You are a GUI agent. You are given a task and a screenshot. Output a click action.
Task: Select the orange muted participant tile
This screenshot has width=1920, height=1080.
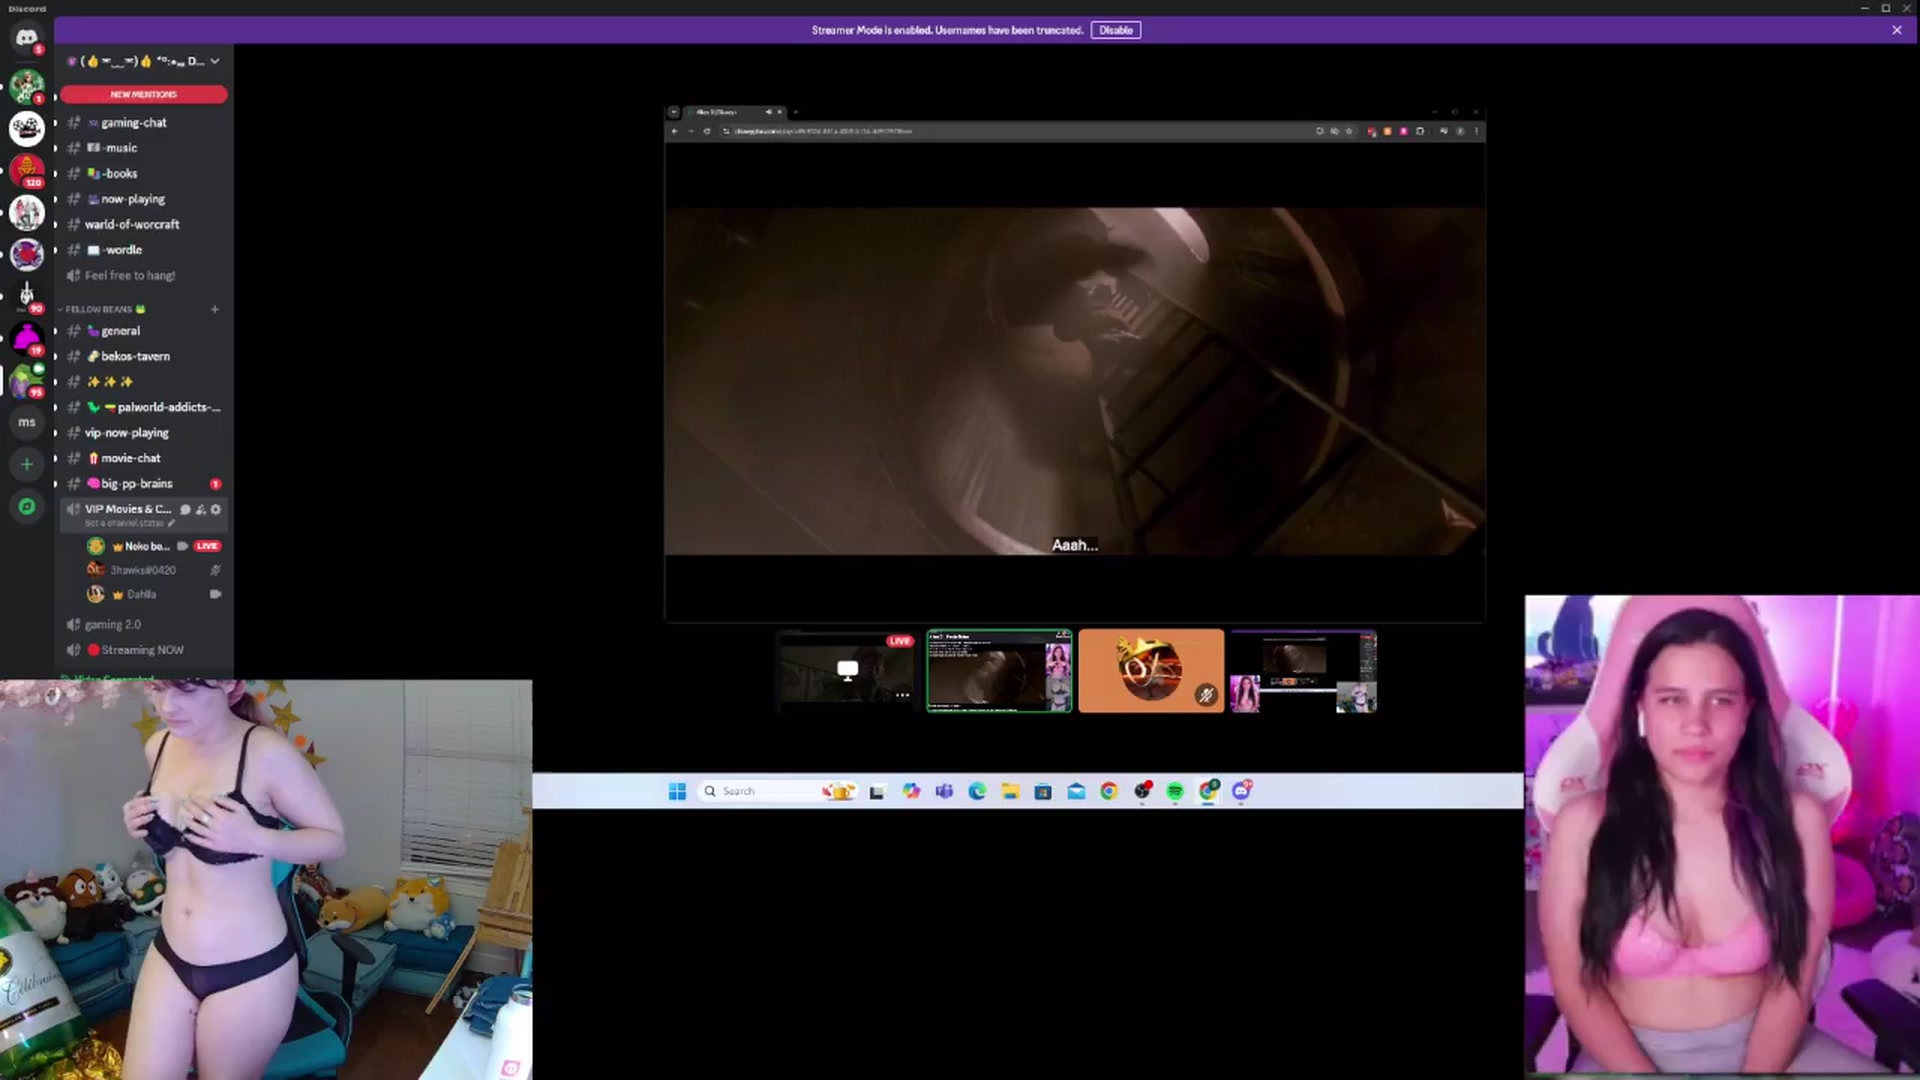(x=1151, y=671)
